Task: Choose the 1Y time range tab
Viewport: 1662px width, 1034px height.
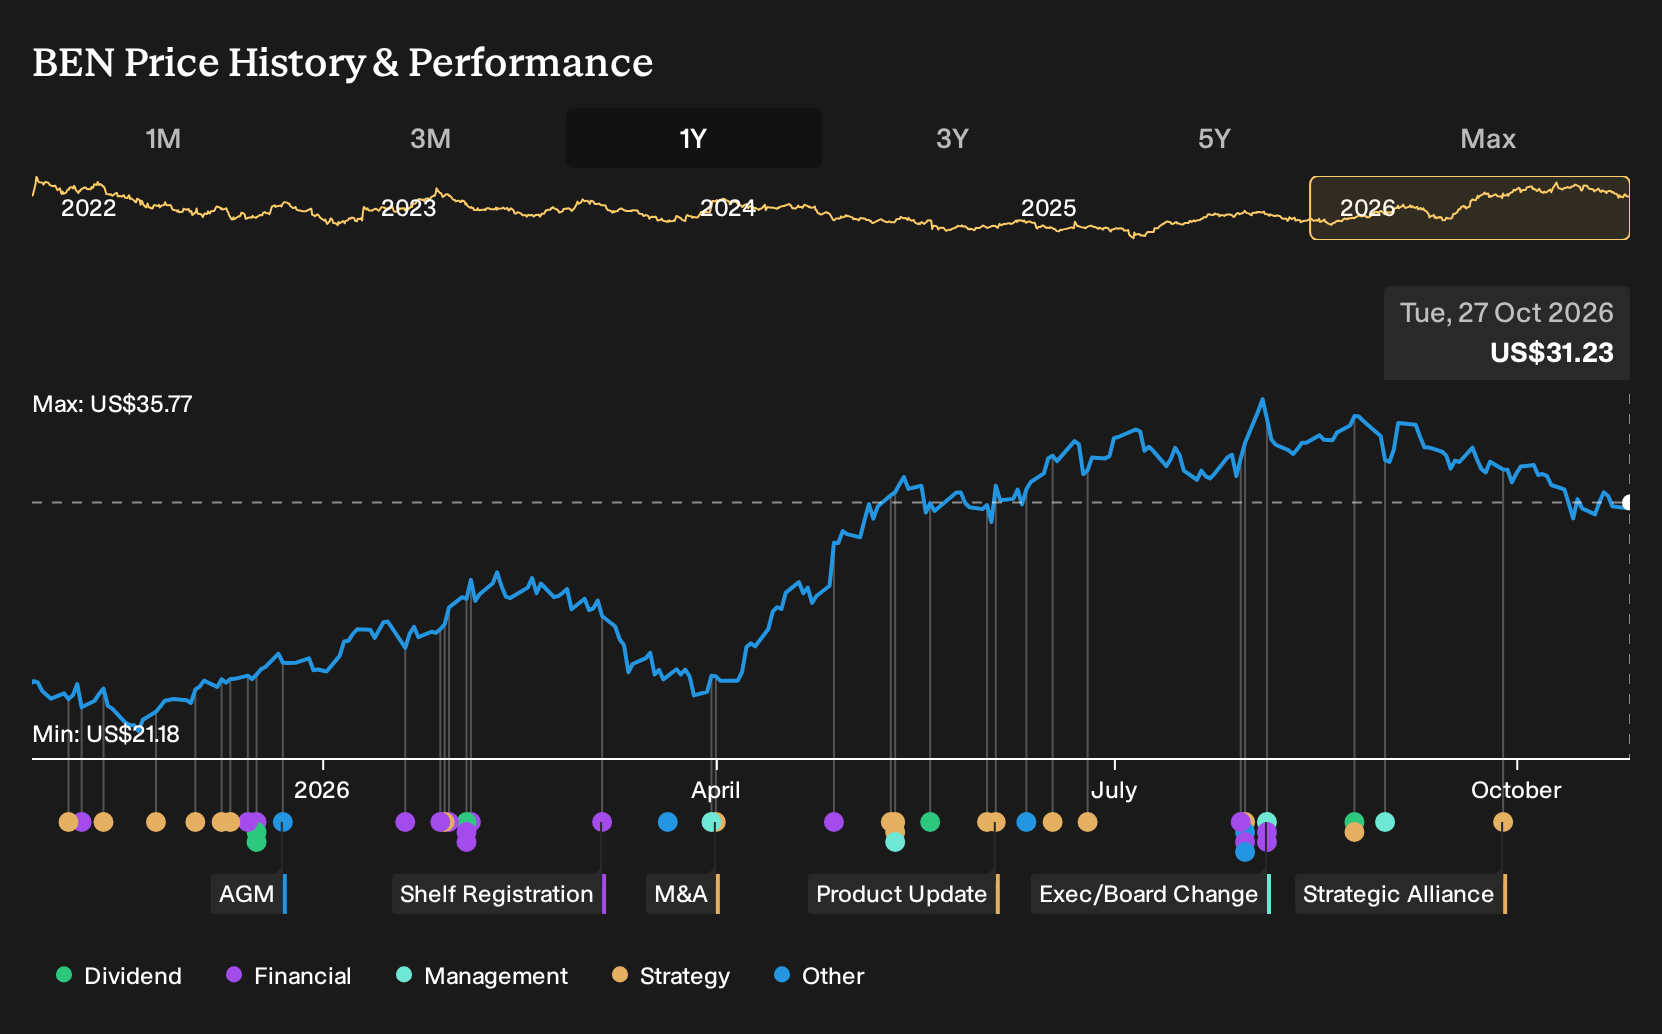Action: (694, 139)
